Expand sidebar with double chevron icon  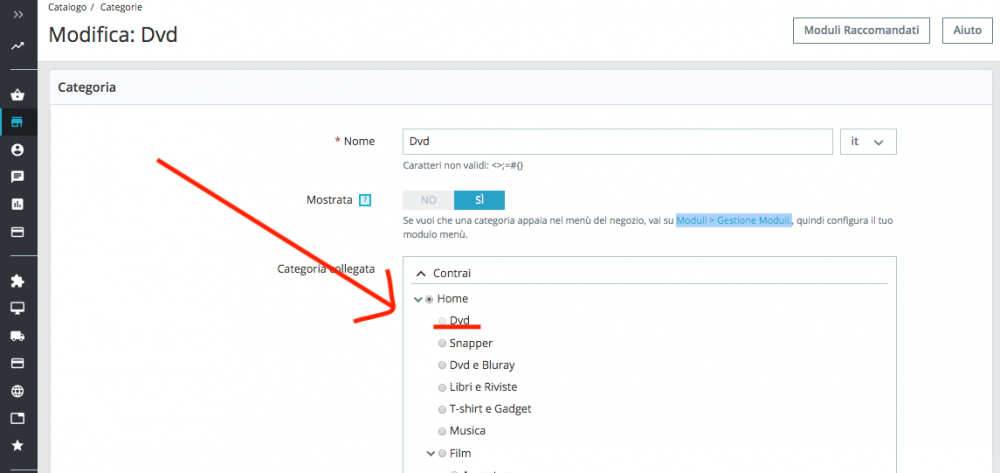point(18,13)
